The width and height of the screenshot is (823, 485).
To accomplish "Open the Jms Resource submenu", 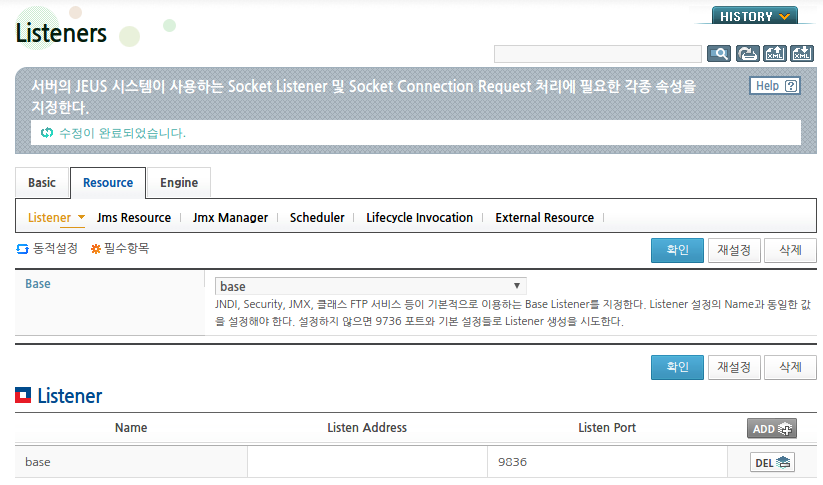I will (x=134, y=217).
